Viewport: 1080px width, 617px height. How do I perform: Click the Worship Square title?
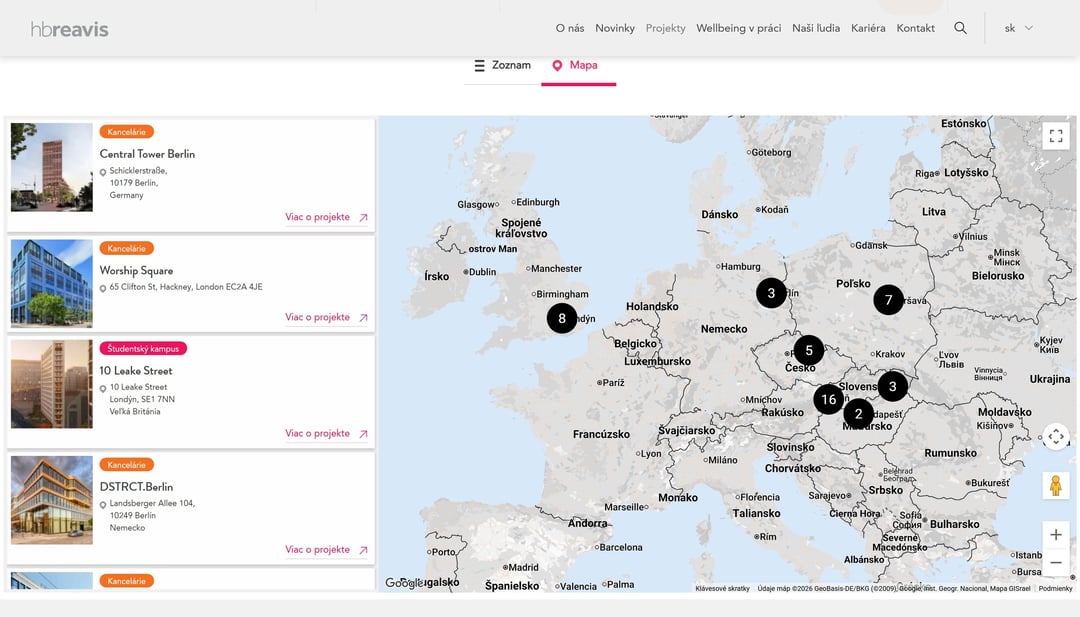click(136, 271)
